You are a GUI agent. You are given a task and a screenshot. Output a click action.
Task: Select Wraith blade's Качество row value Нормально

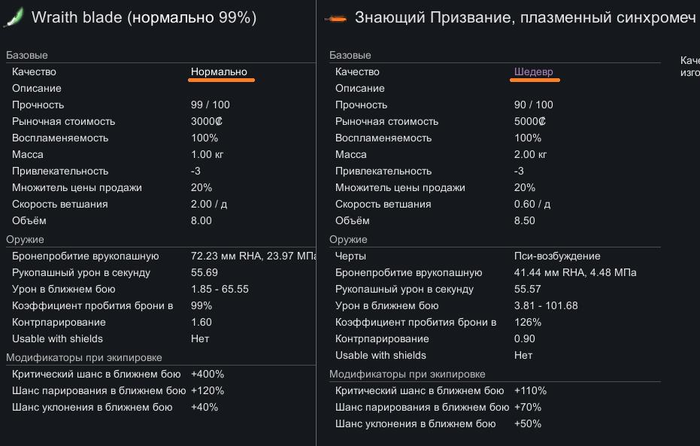(x=220, y=72)
